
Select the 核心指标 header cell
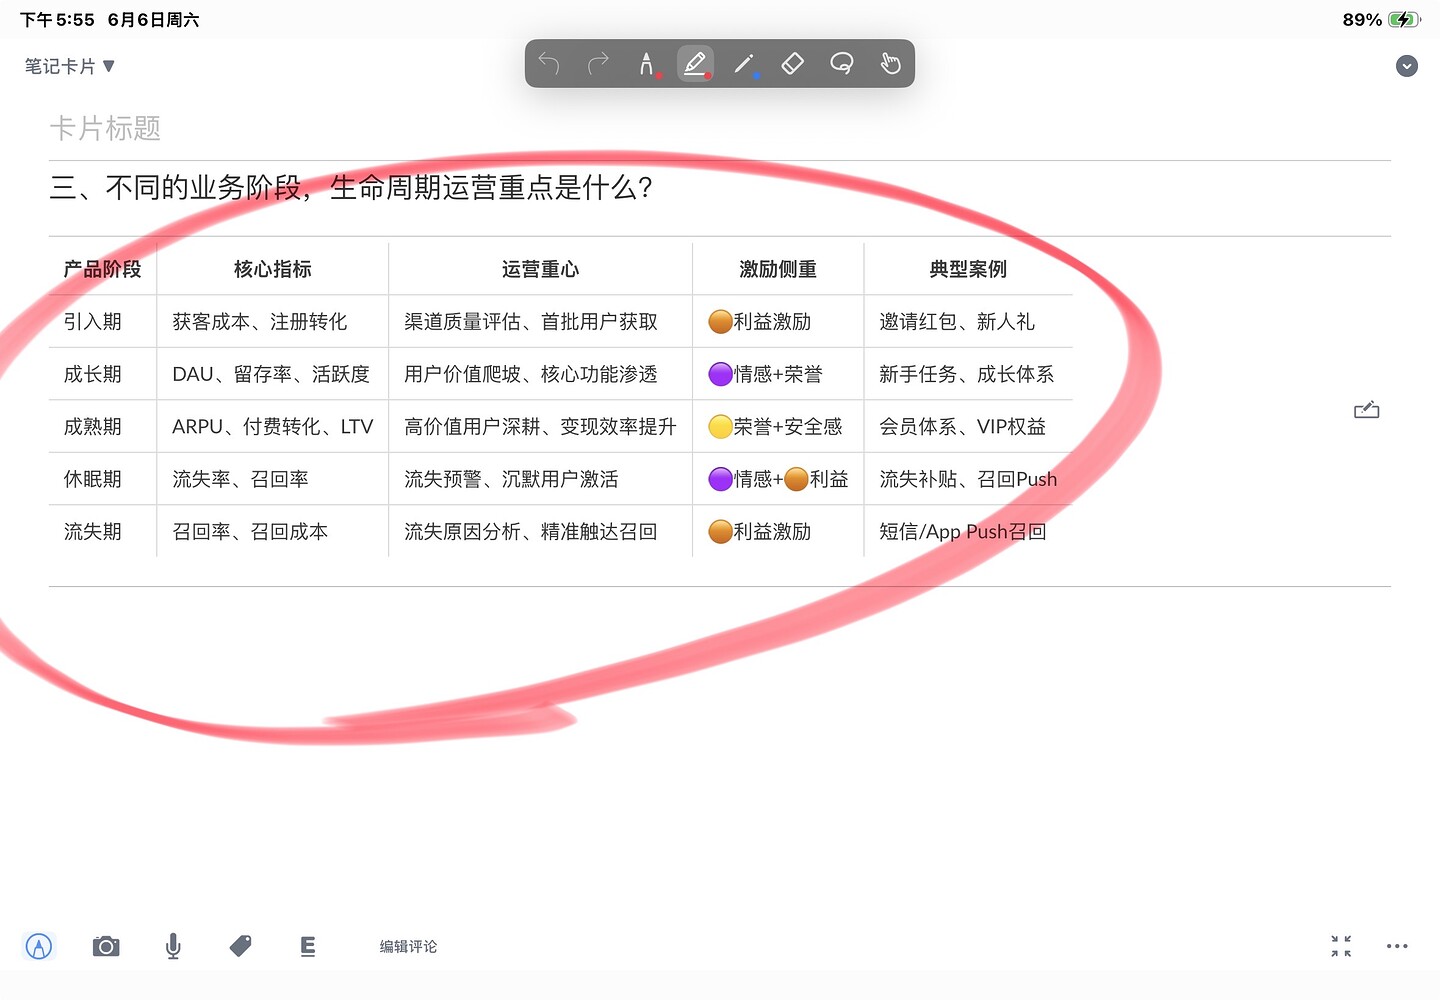272,269
